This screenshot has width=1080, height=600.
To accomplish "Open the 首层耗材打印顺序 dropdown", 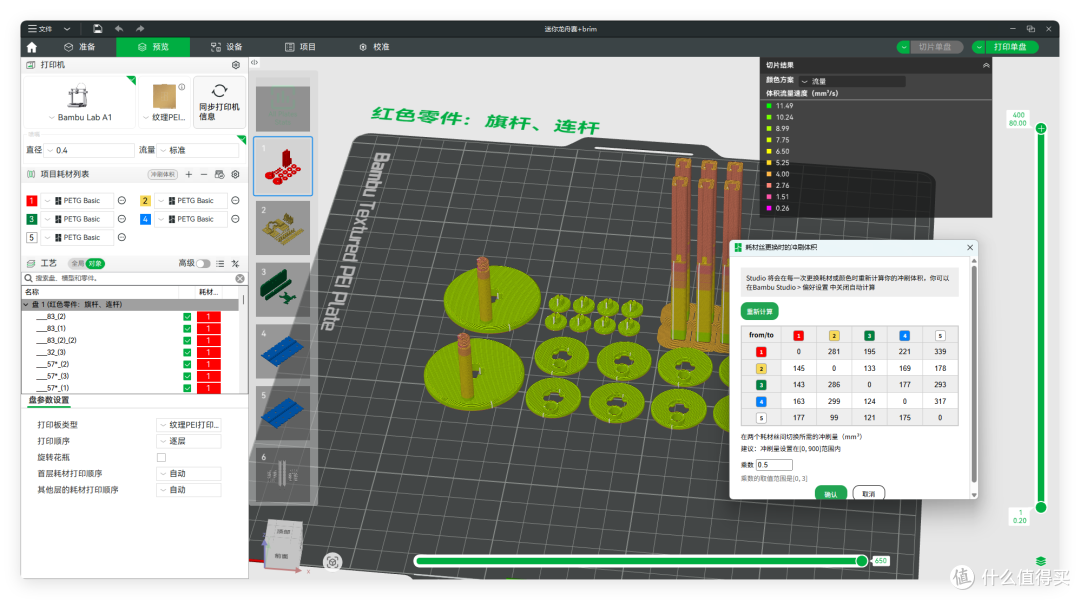I will (x=189, y=473).
